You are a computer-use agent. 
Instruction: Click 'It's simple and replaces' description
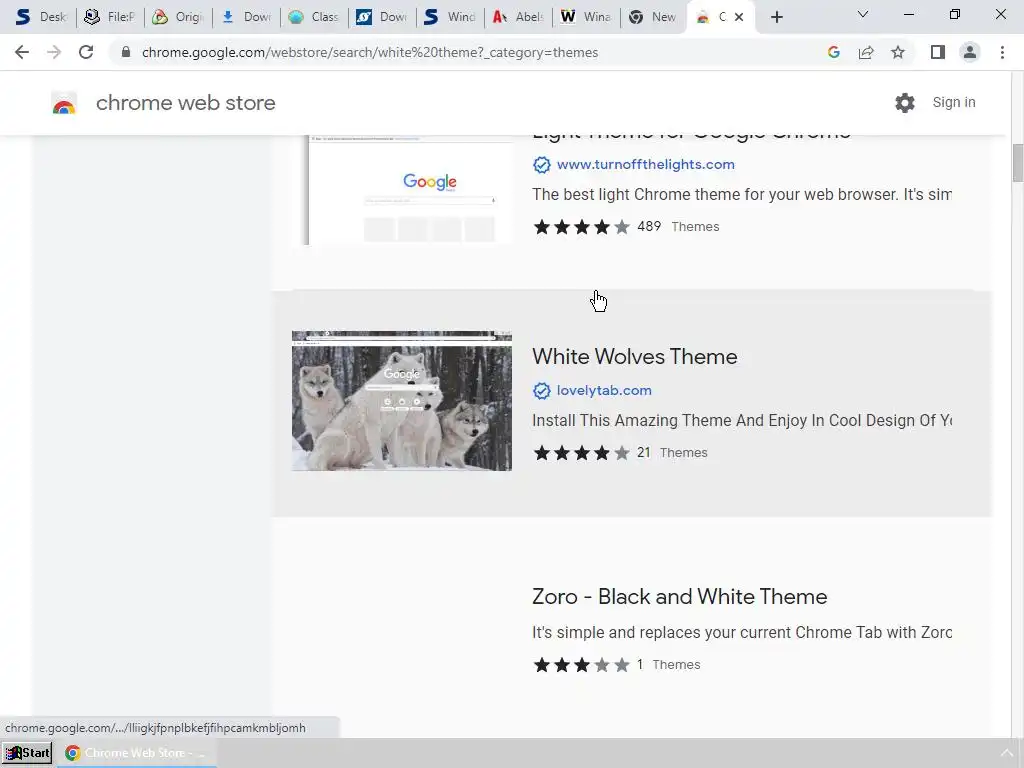coord(742,633)
